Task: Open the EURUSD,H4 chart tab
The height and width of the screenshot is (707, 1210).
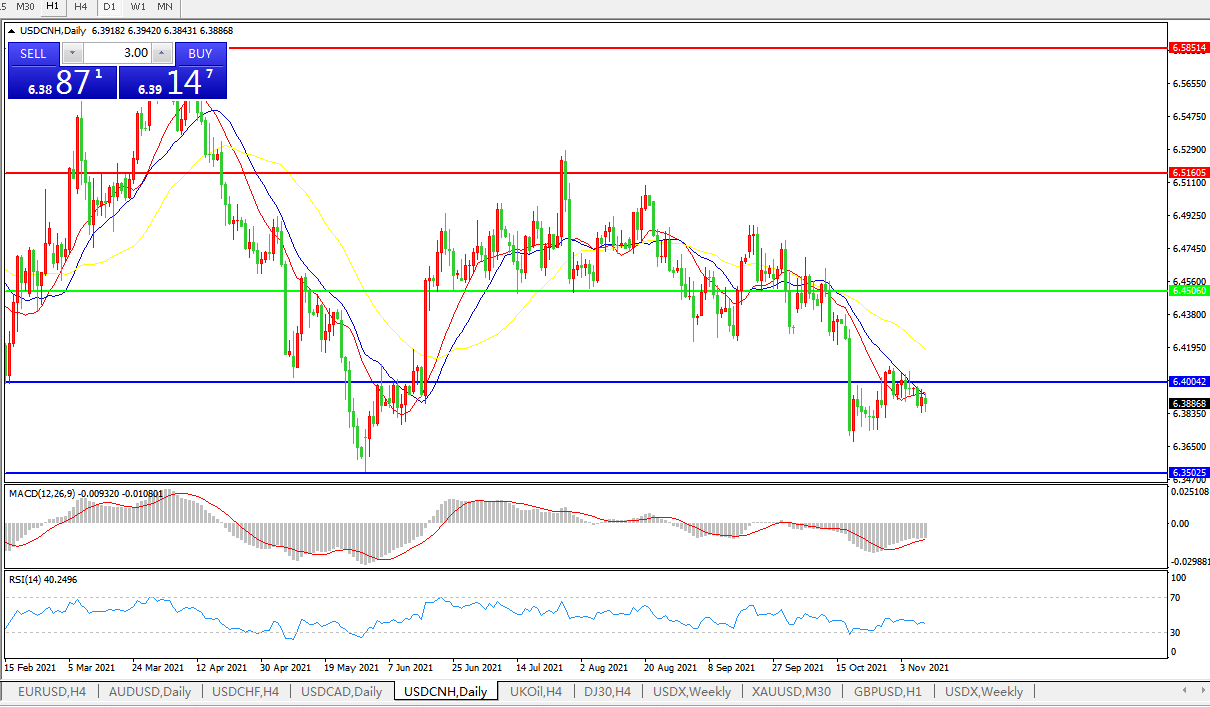Action: tap(51, 692)
